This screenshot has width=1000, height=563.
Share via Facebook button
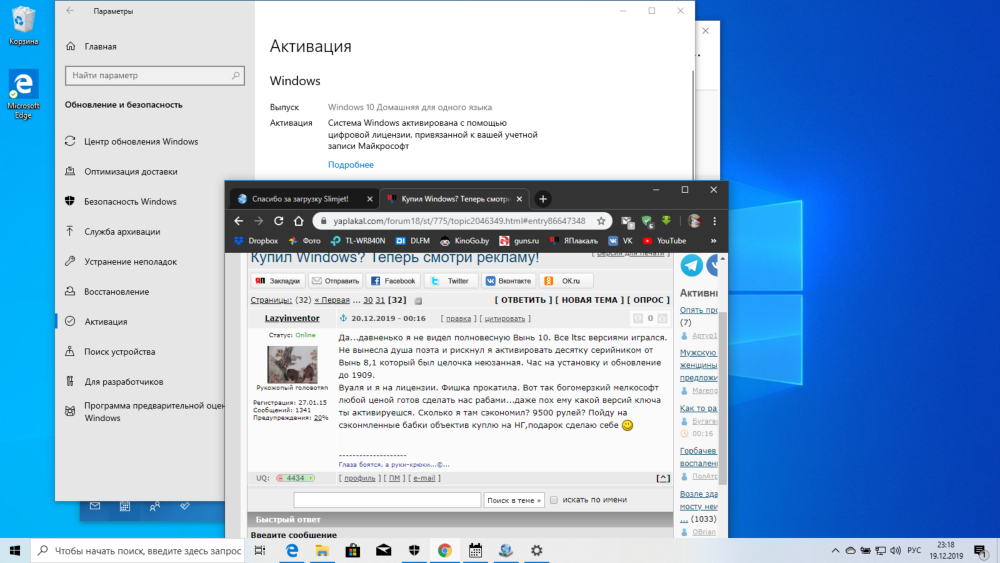(x=393, y=281)
